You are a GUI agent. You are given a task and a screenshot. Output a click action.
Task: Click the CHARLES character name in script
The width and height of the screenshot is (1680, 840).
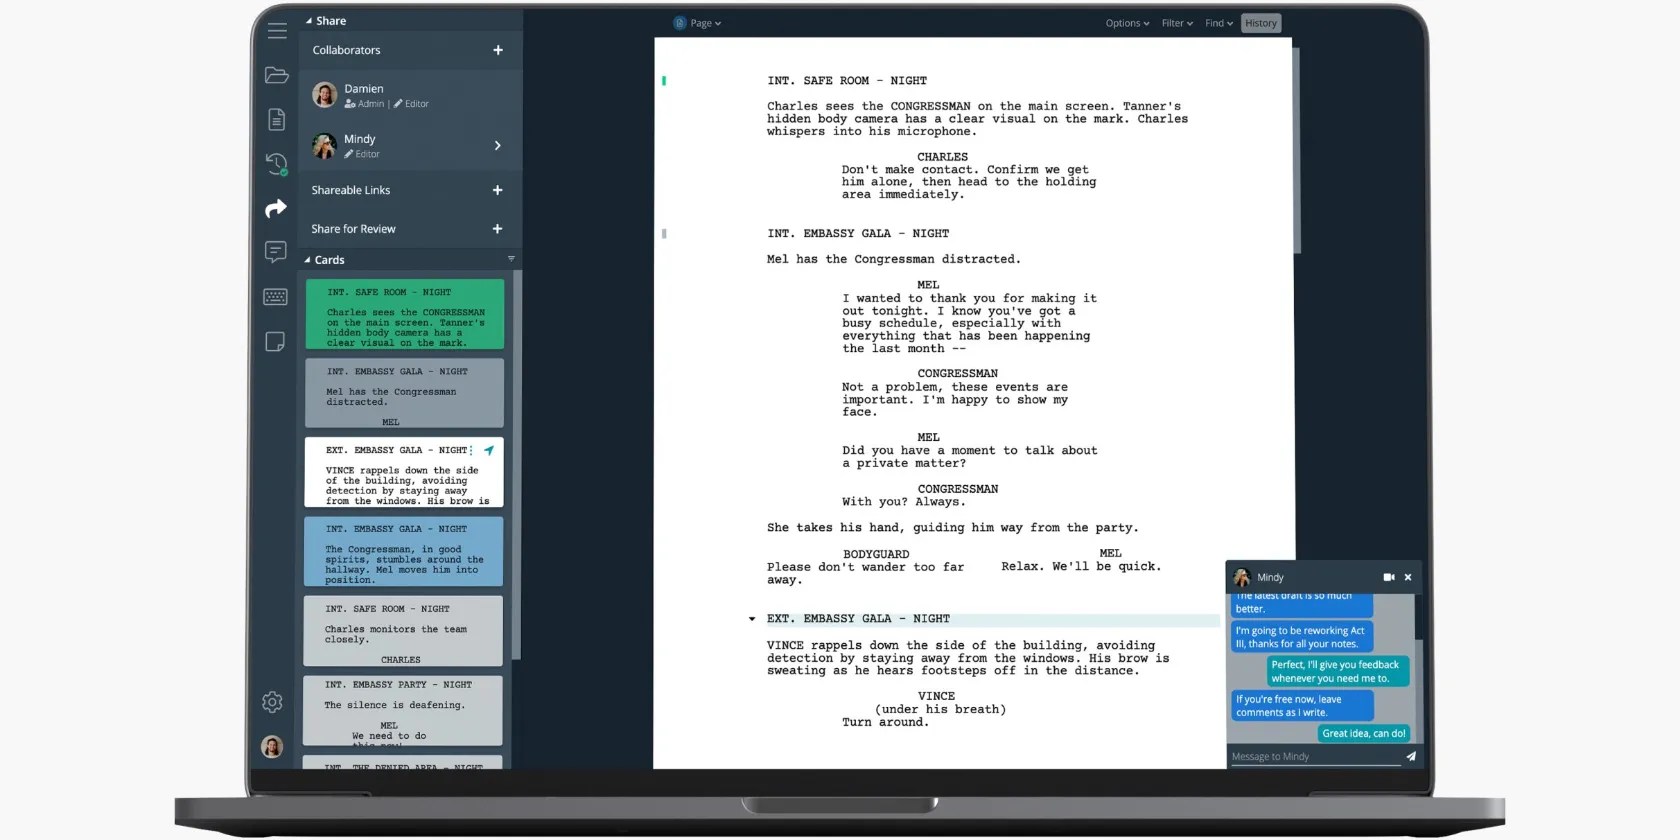coord(942,157)
